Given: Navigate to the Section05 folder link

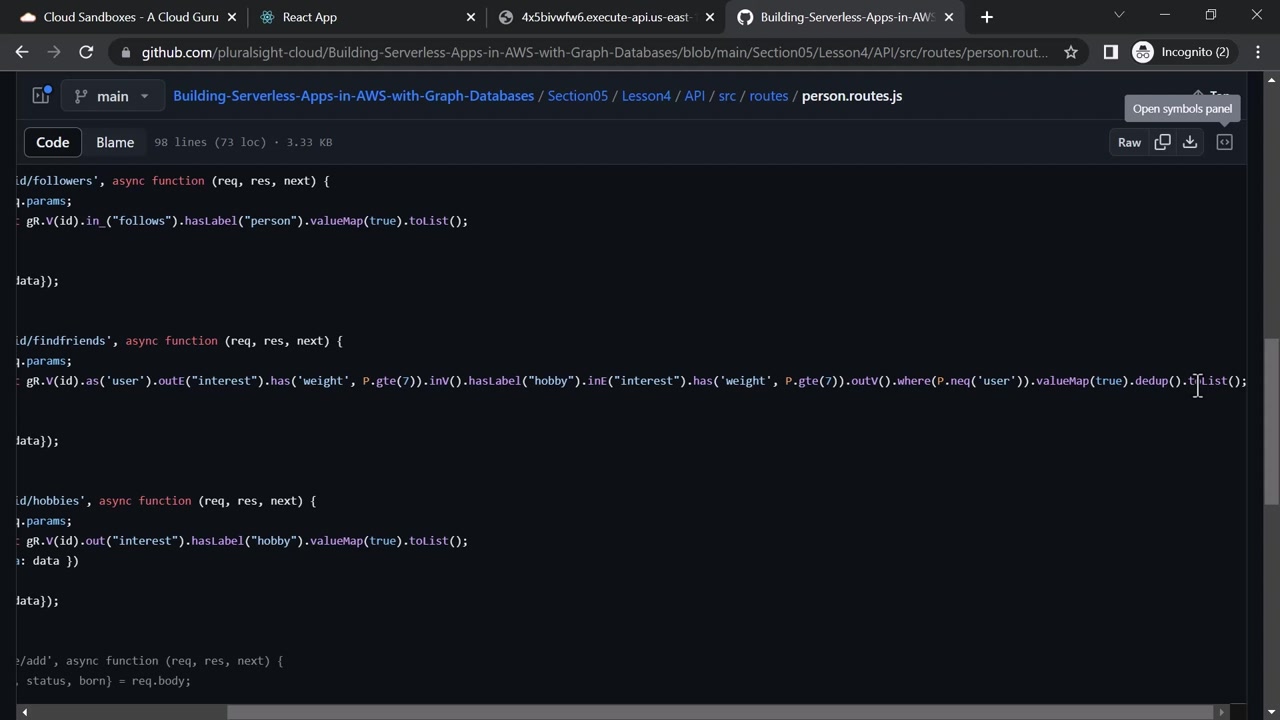Looking at the screenshot, I should tap(577, 96).
